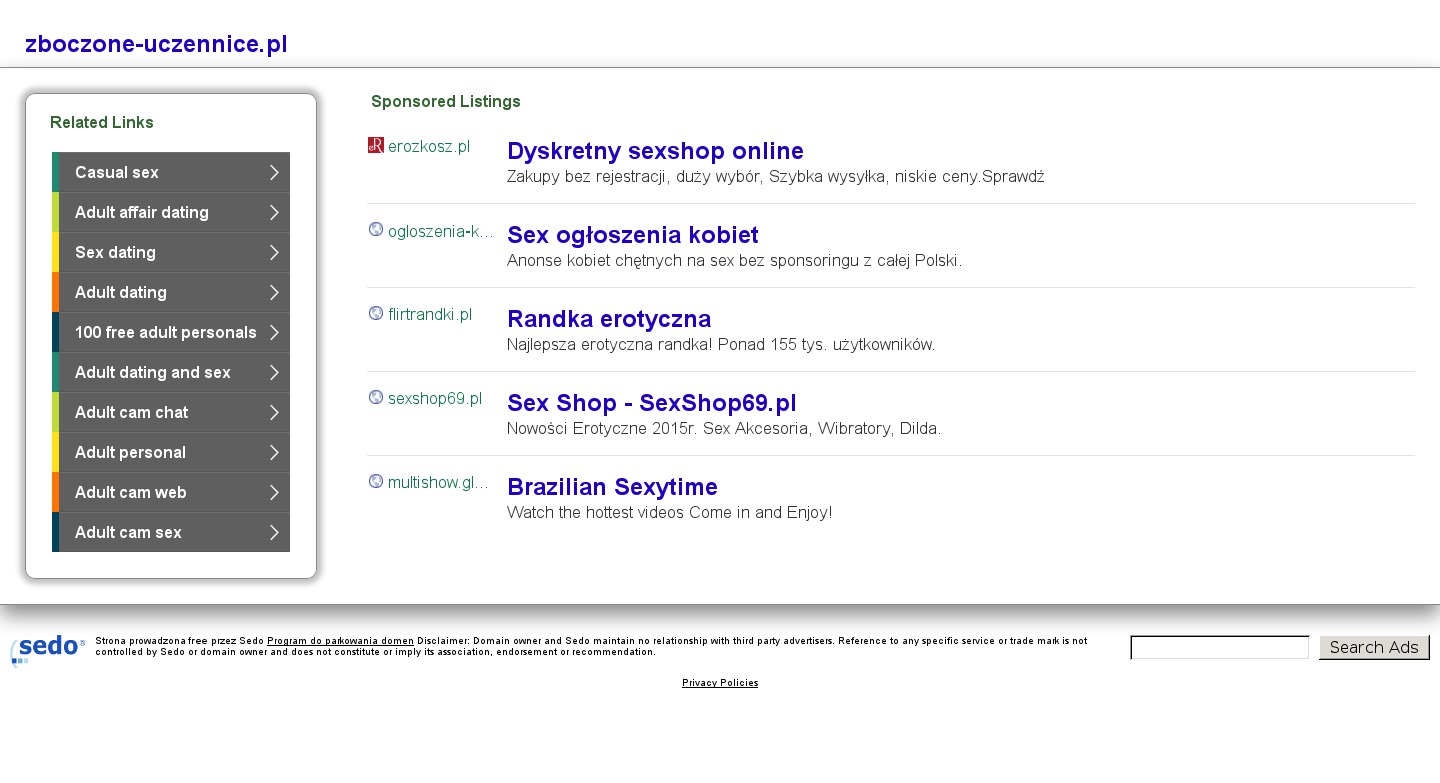Viewport: 1440px width, 783px height.
Task: Open Program do parkowania domen link
Action: coord(340,641)
